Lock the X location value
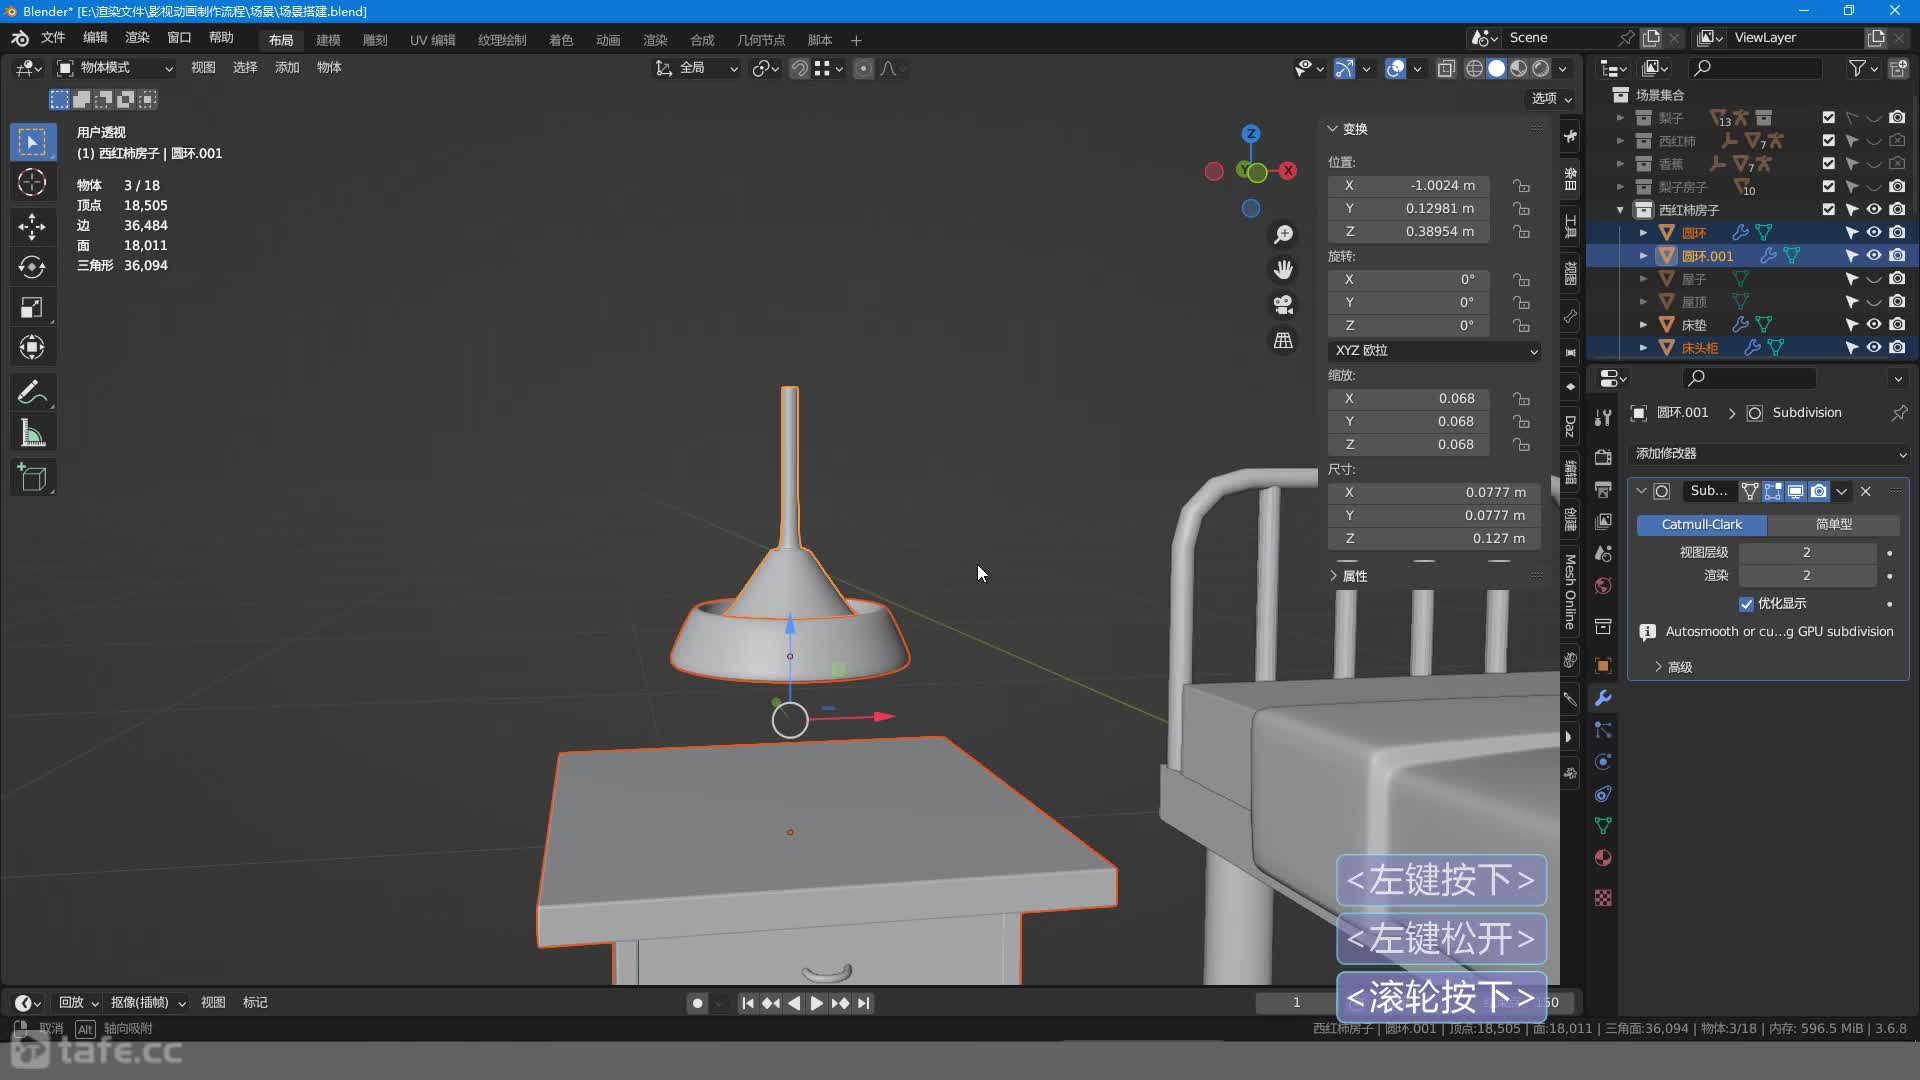Screen dimensions: 1920x1080 tap(1521, 186)
